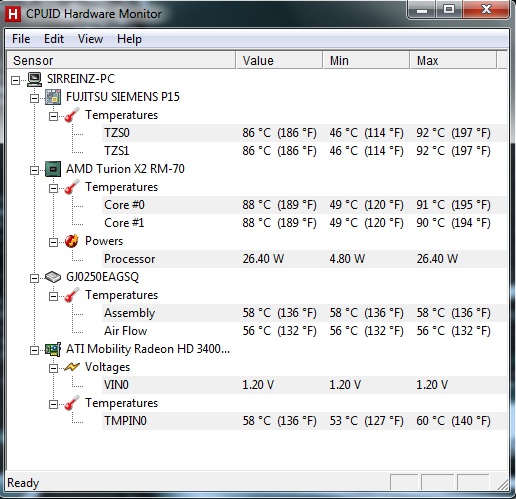Click the Value column header
Viewport: 516px width, 499px height.
(x=279, y=60)
